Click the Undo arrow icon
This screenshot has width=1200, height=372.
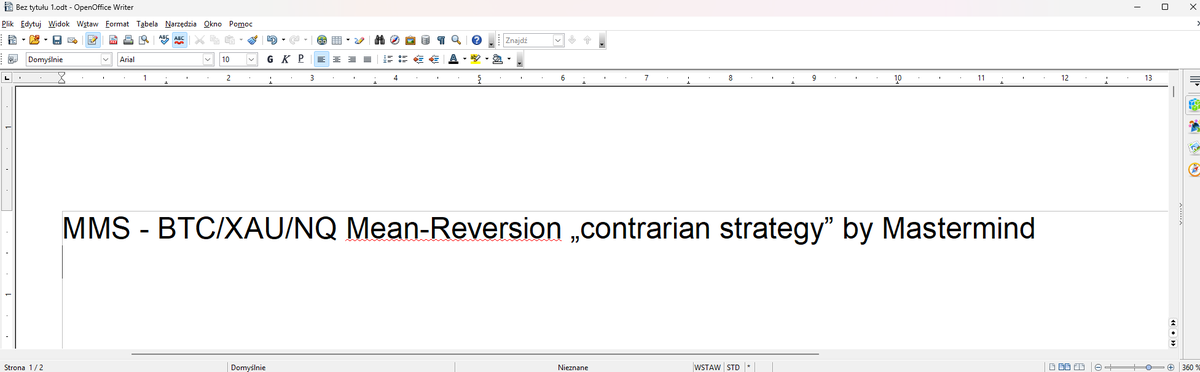click(x=272, y=40)
